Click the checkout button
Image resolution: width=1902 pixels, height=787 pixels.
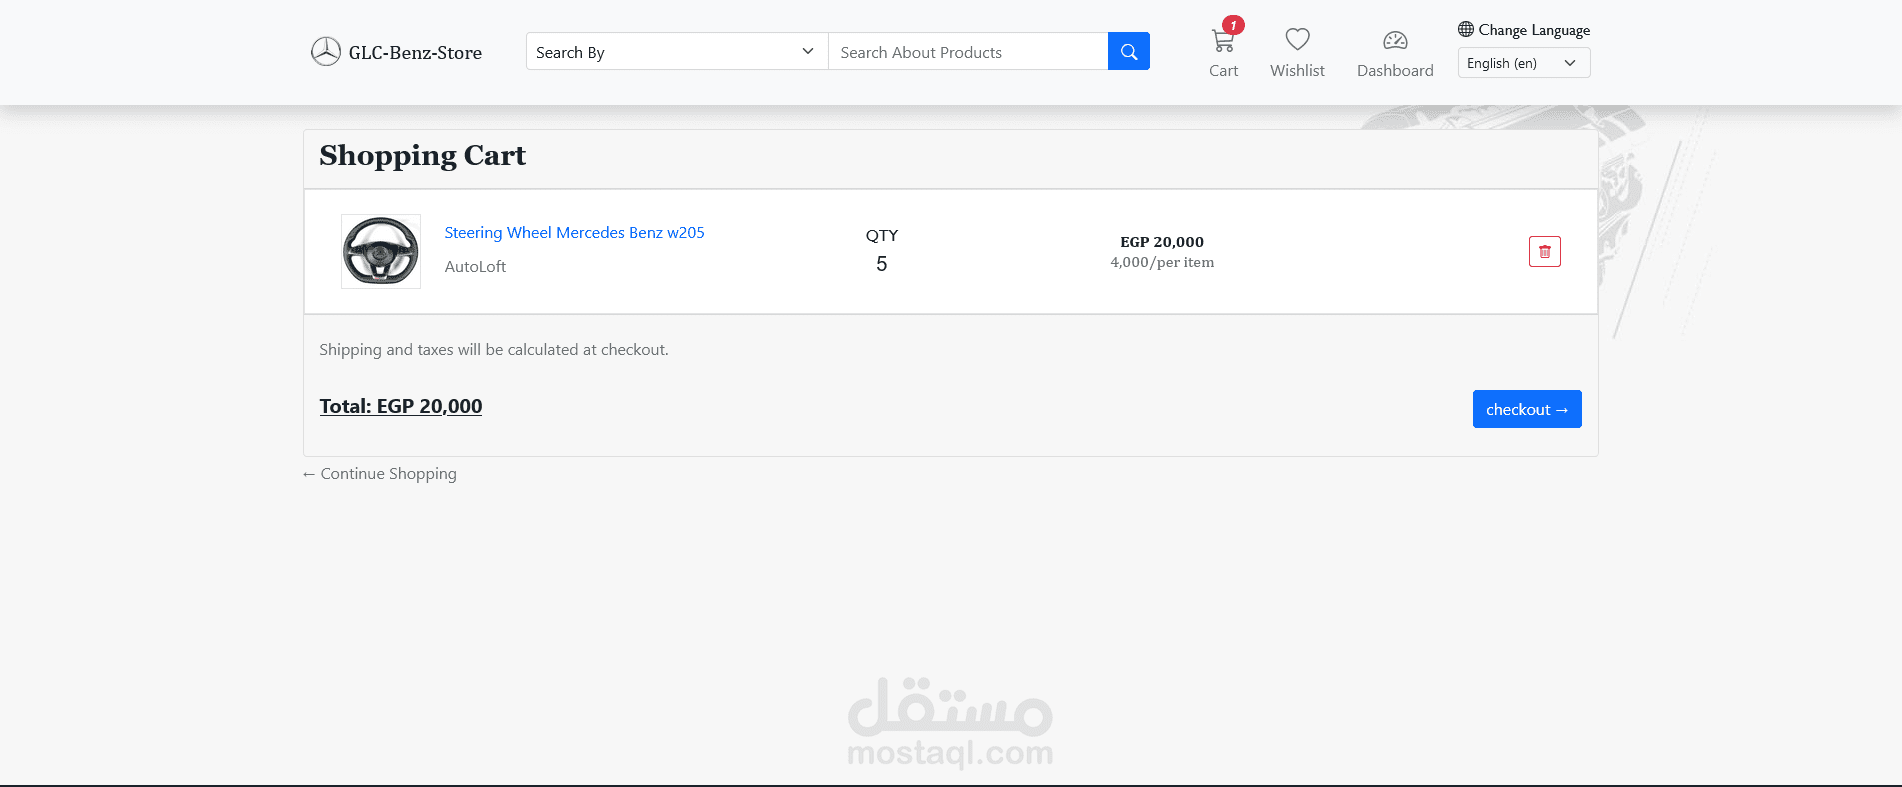(1527, 409)
